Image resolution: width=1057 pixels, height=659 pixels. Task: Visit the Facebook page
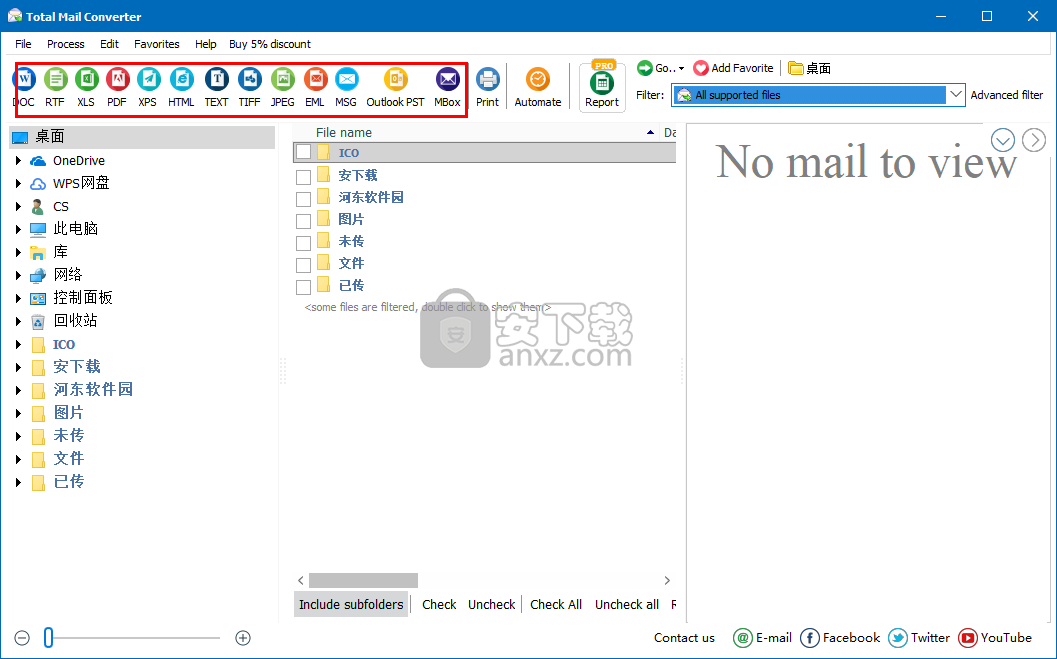point(841,637)
